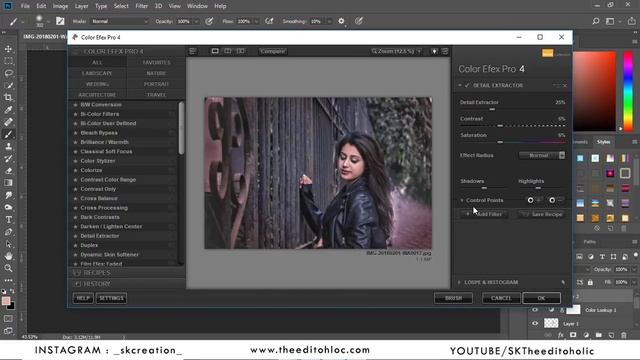Click the Settings button
Image resolution: width=640 pixels, height=360 pixels.
coord(111,298)
